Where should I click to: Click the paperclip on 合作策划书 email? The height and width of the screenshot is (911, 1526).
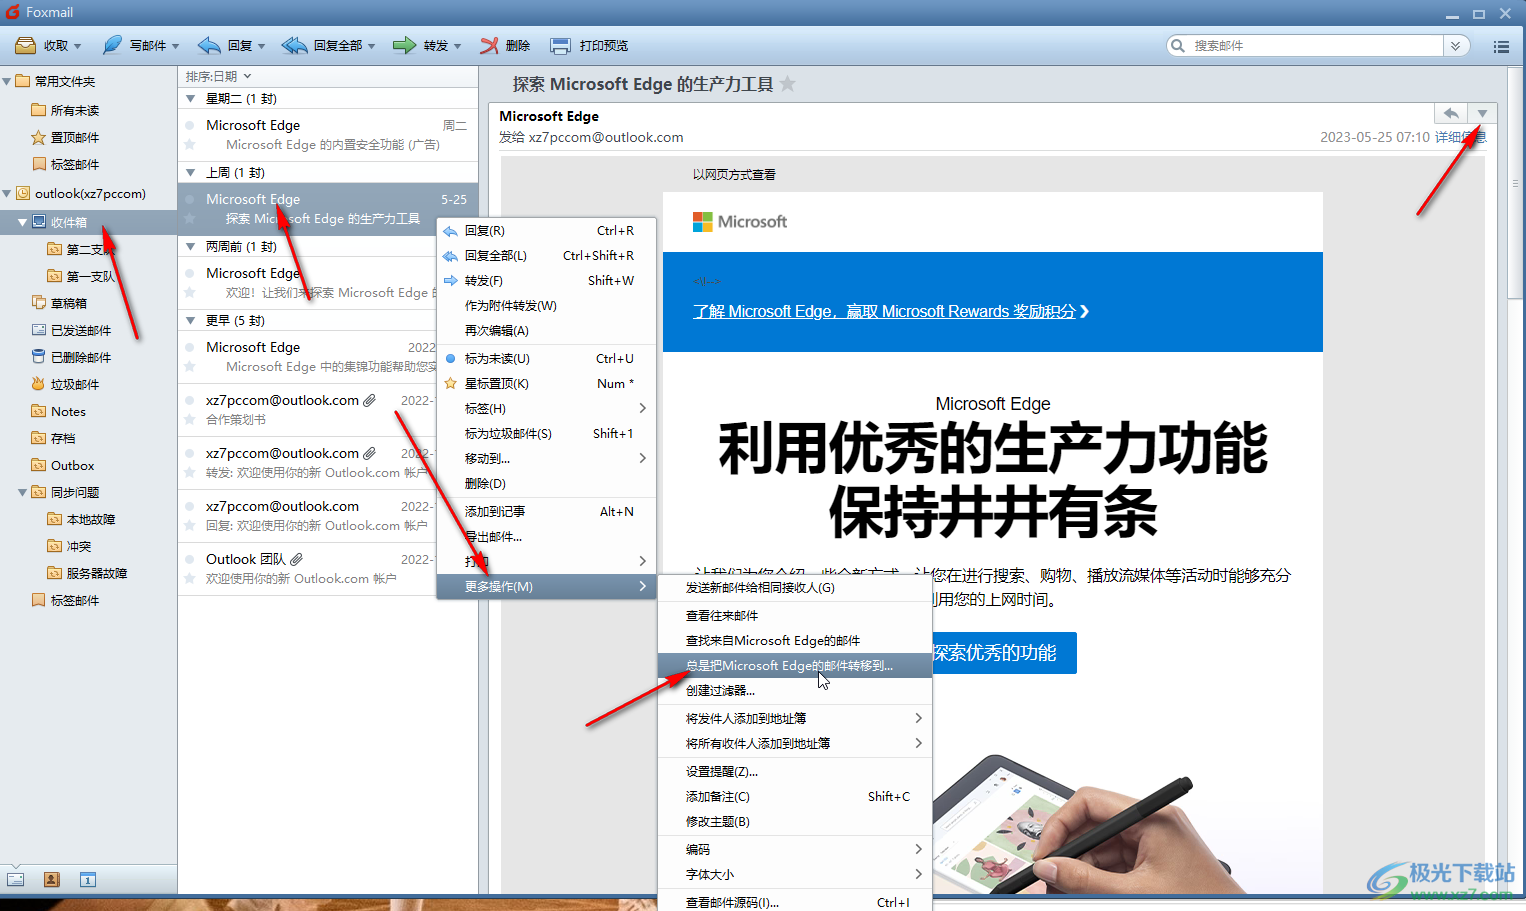point(369,400)
